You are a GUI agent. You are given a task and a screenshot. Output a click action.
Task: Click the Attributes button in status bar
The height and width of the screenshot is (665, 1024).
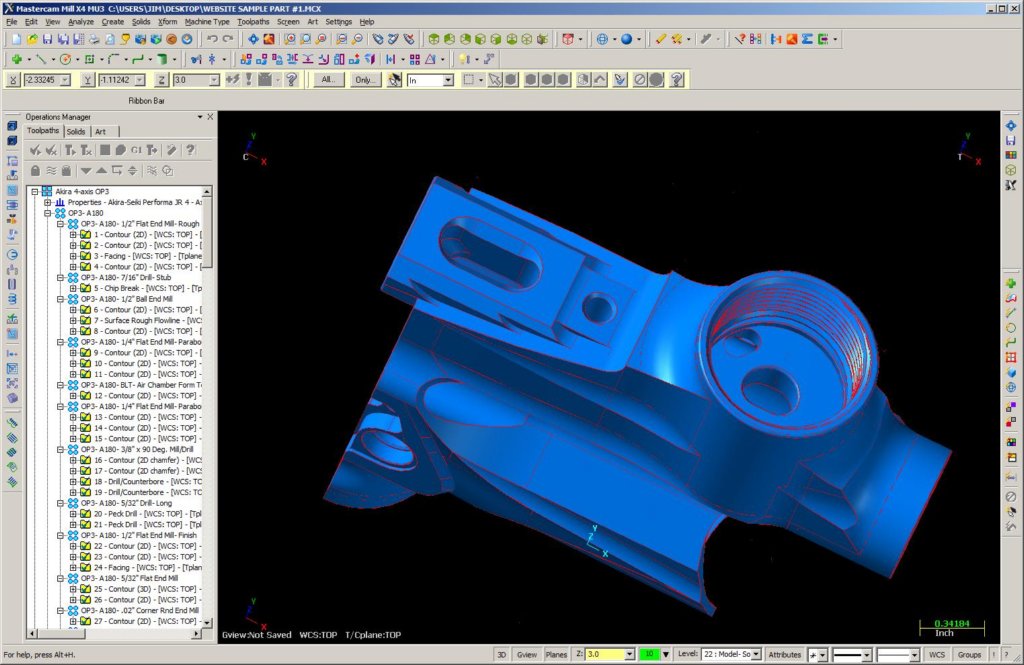coord(784,654)
